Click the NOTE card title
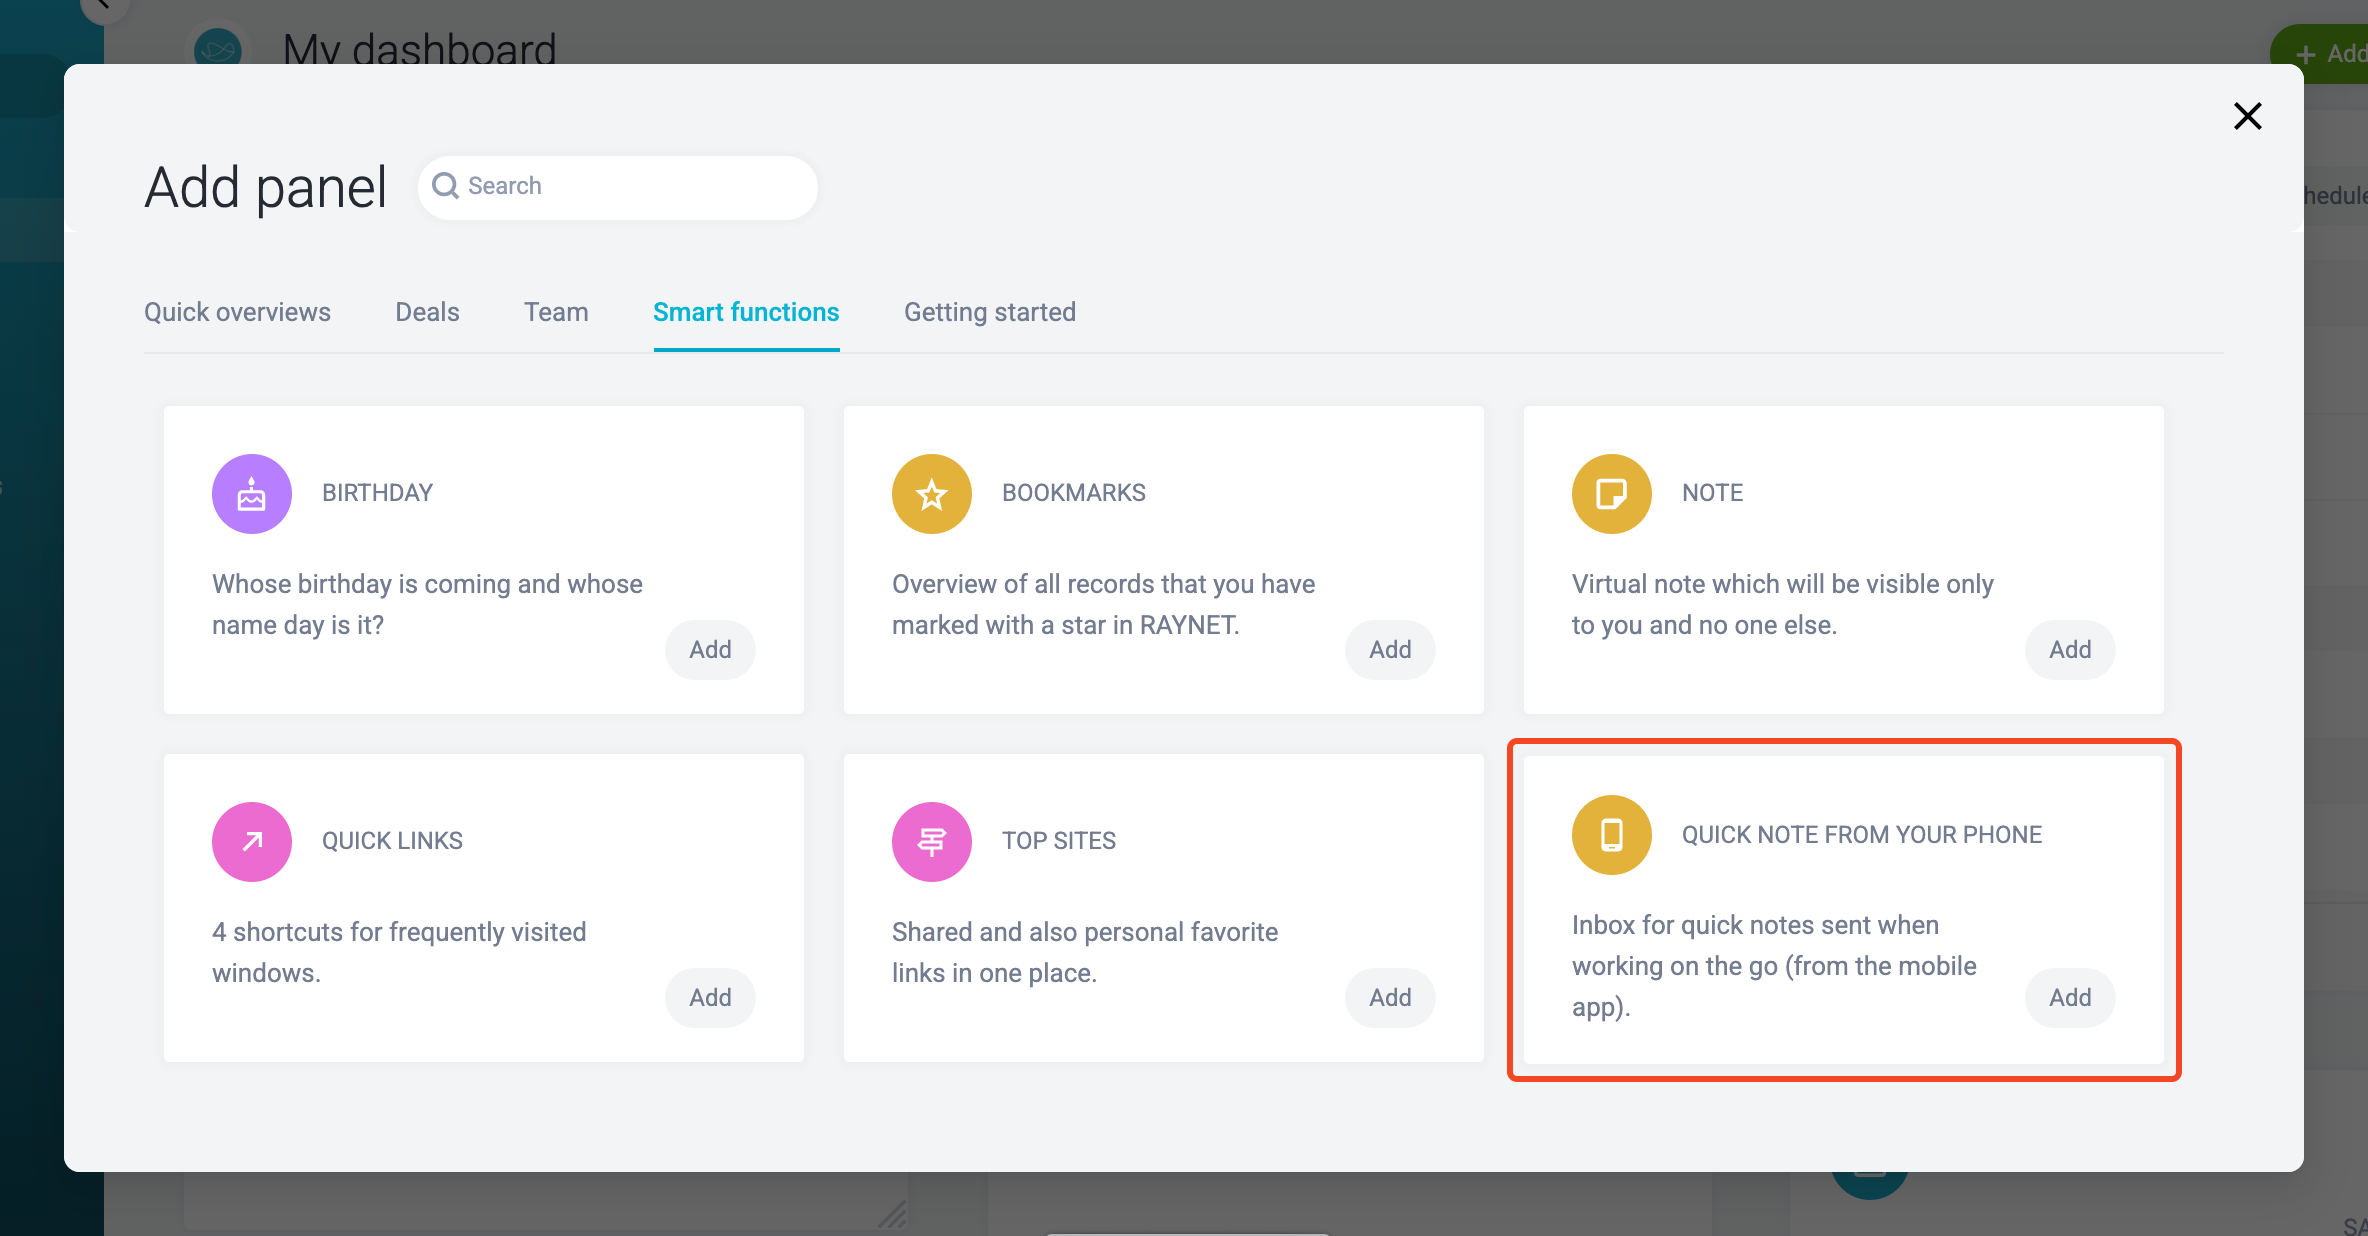The height and width of the screenshot is (1236, 2368). 1712,493
